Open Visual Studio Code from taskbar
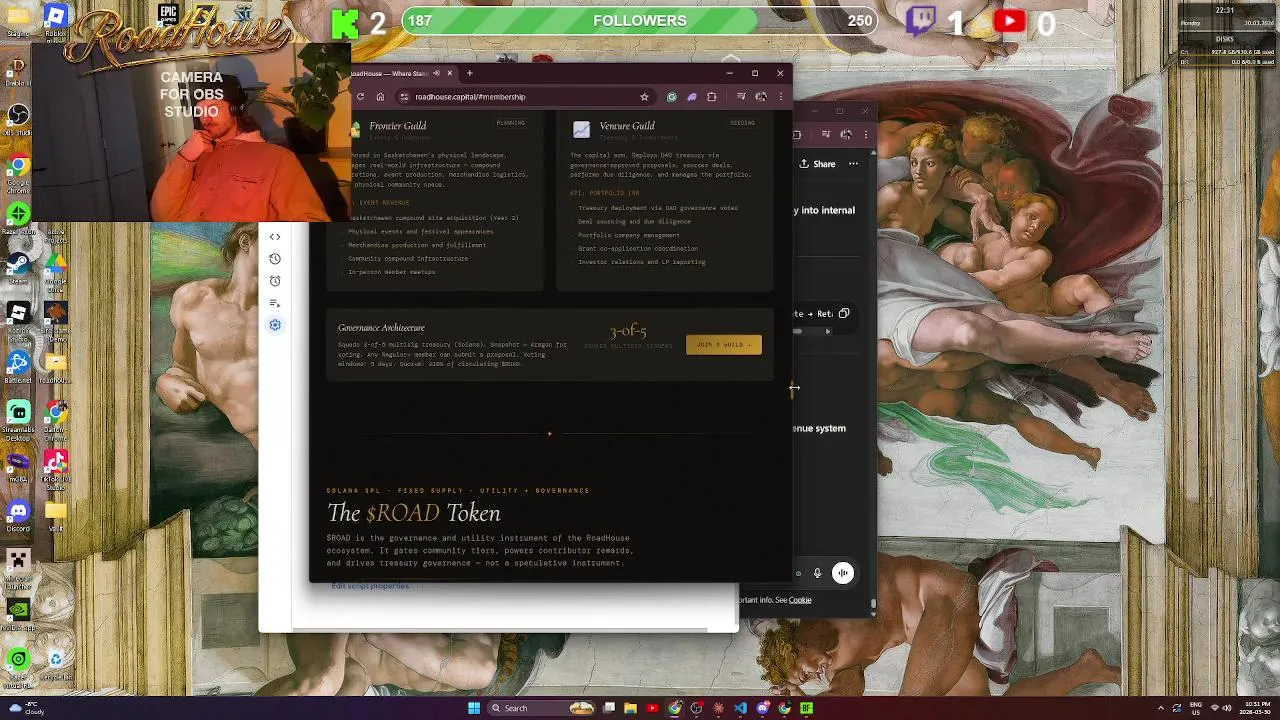This screenshot has width=1280, height=720. tap(740, 708)
